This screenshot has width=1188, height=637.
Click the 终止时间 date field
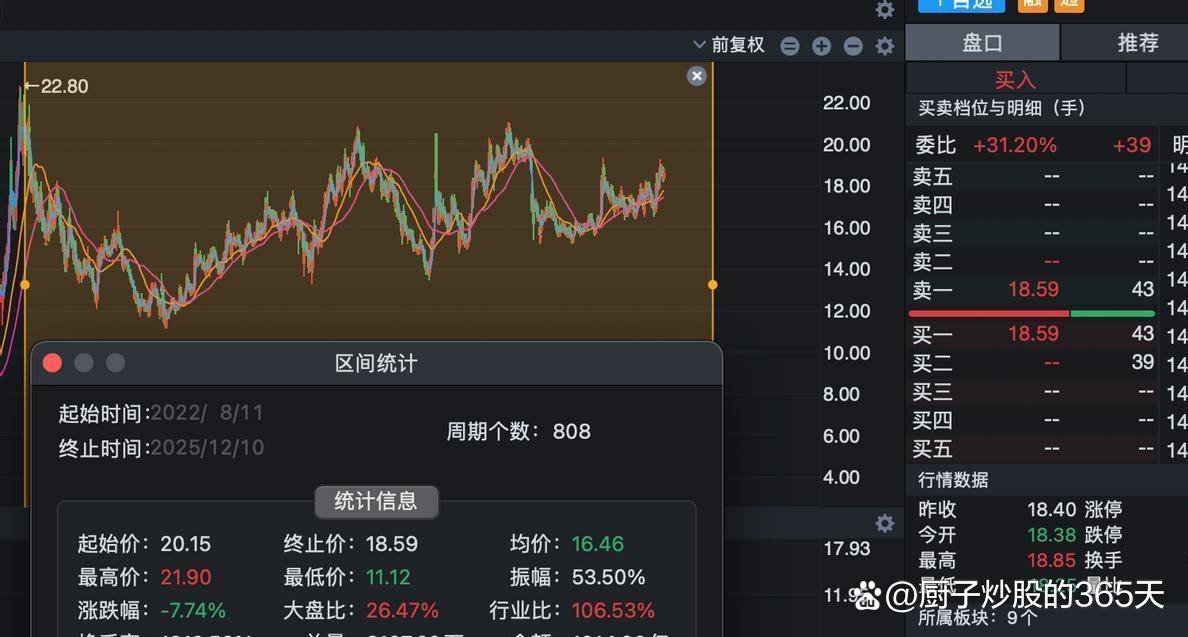click(x=207, y=448)
